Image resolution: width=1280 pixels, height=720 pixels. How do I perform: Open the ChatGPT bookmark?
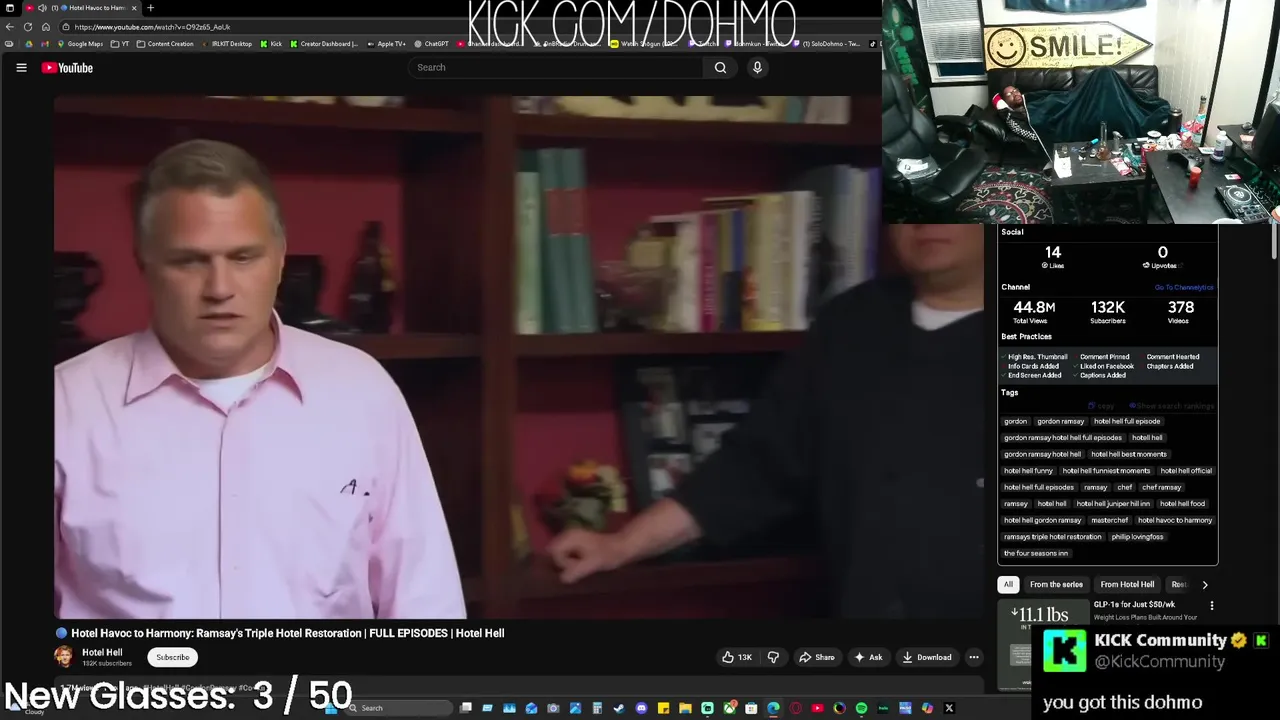(431, 44)
